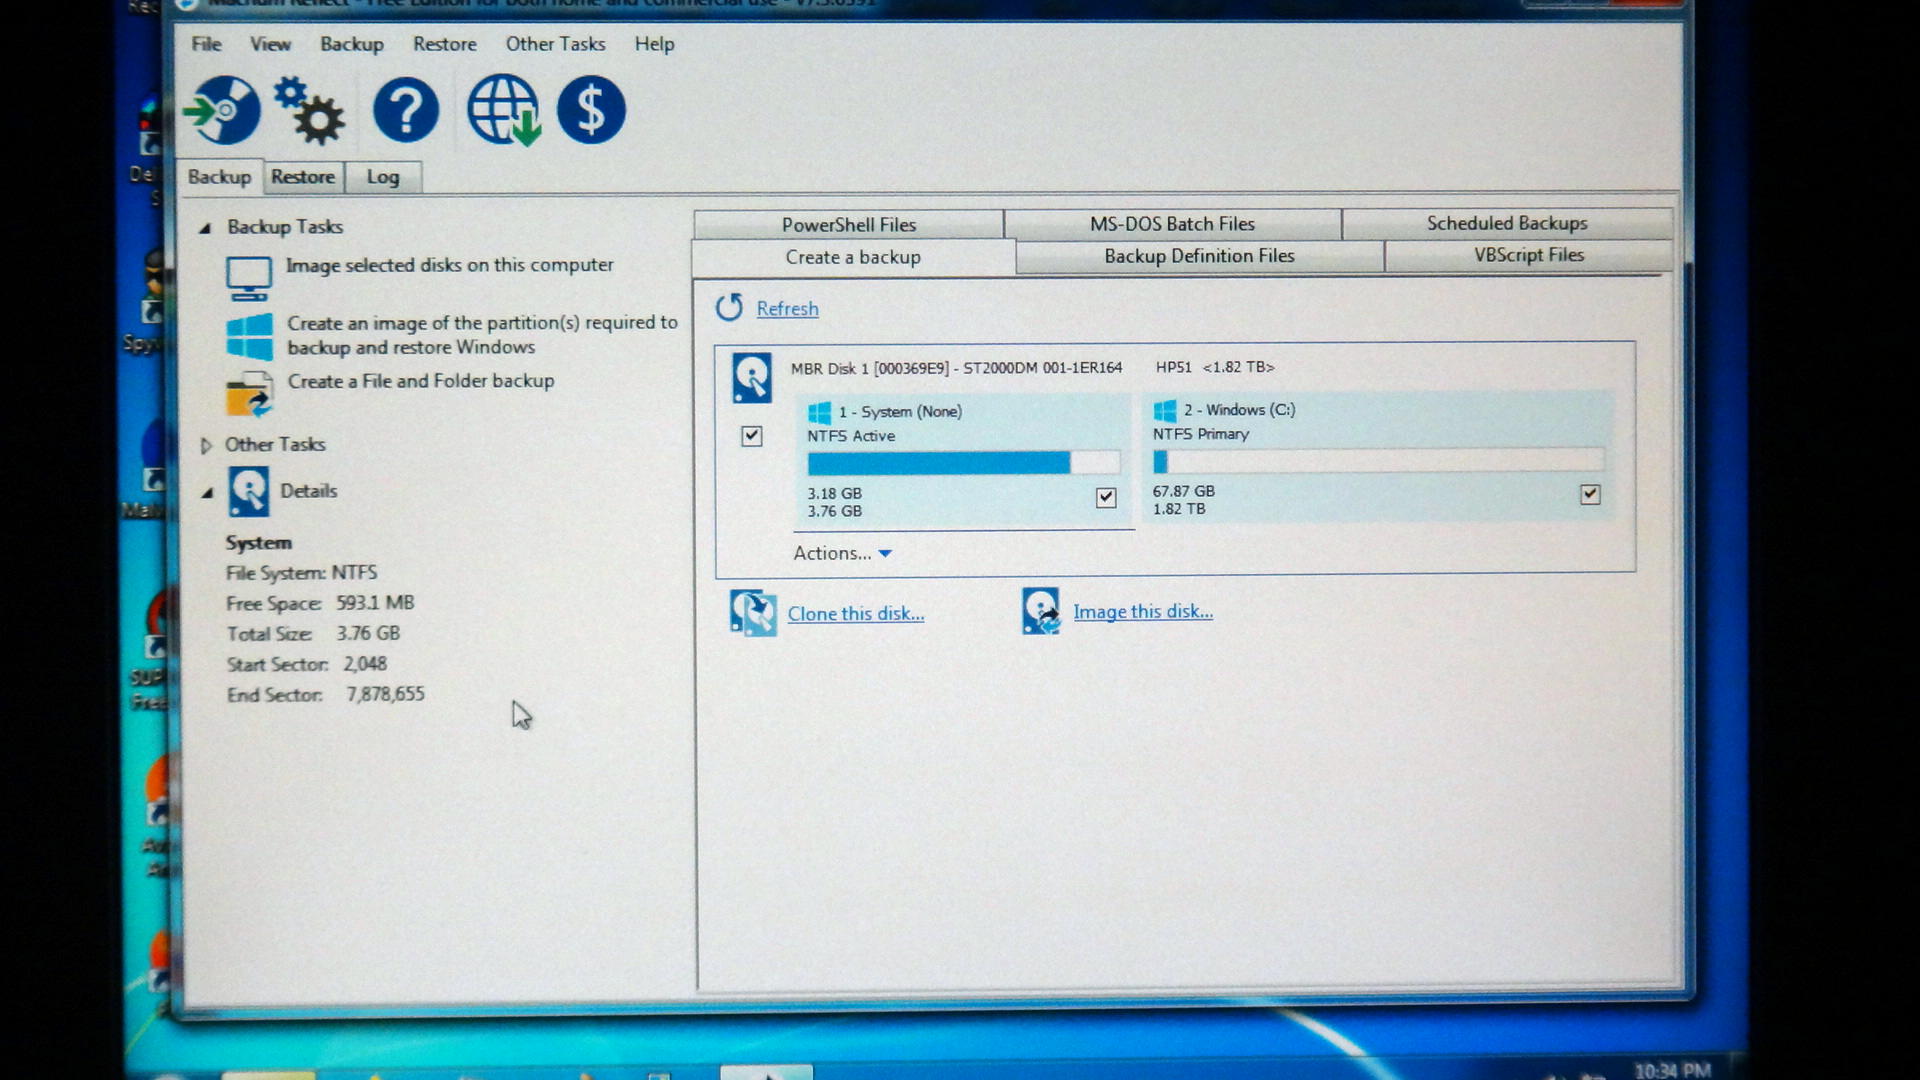Open the Backup menu

pos(352,44)
